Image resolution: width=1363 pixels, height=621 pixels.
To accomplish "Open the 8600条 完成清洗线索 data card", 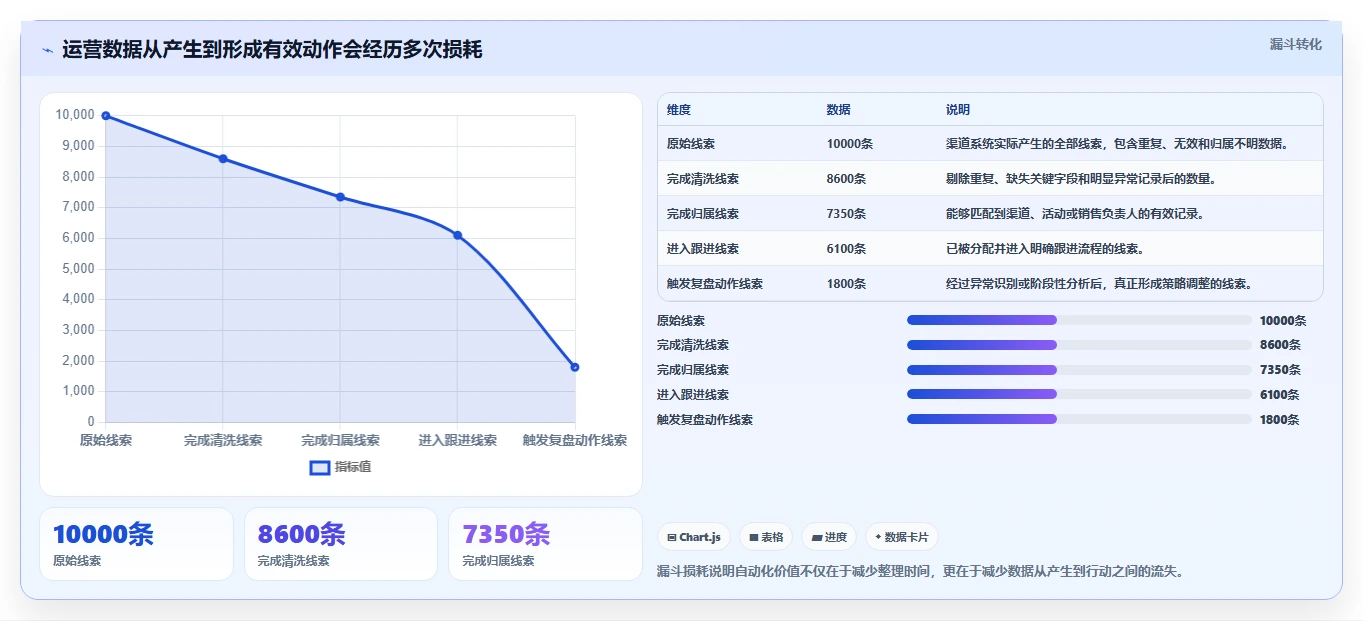I will [x=341, y=544].
